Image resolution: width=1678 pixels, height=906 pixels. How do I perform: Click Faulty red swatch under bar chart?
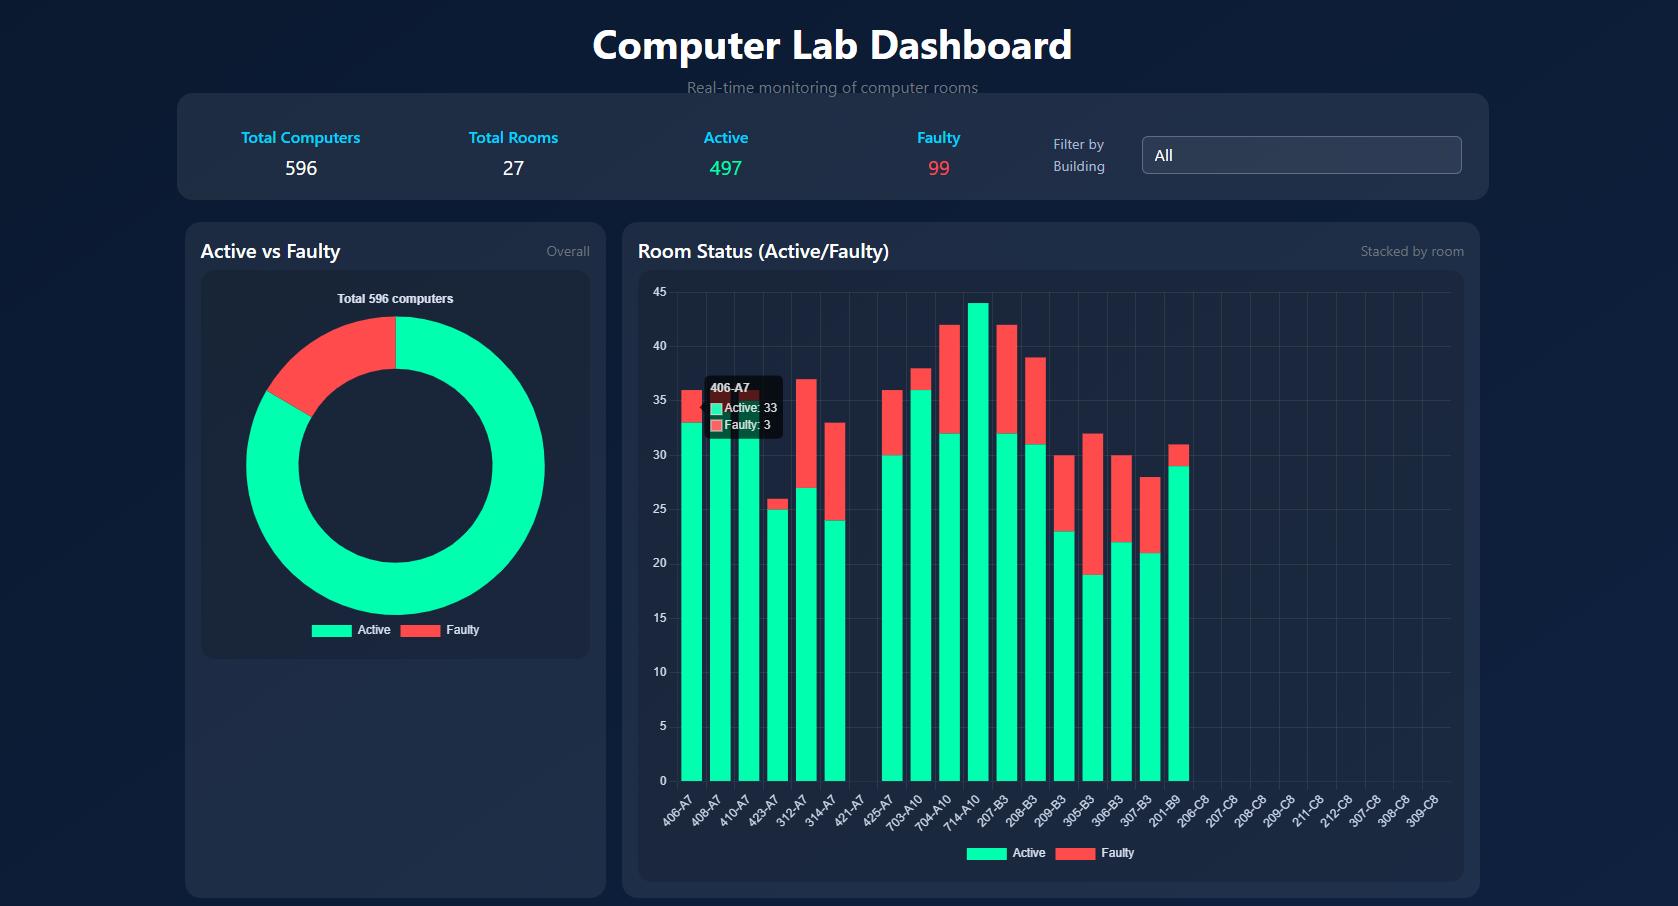[x=1075, y=853]
